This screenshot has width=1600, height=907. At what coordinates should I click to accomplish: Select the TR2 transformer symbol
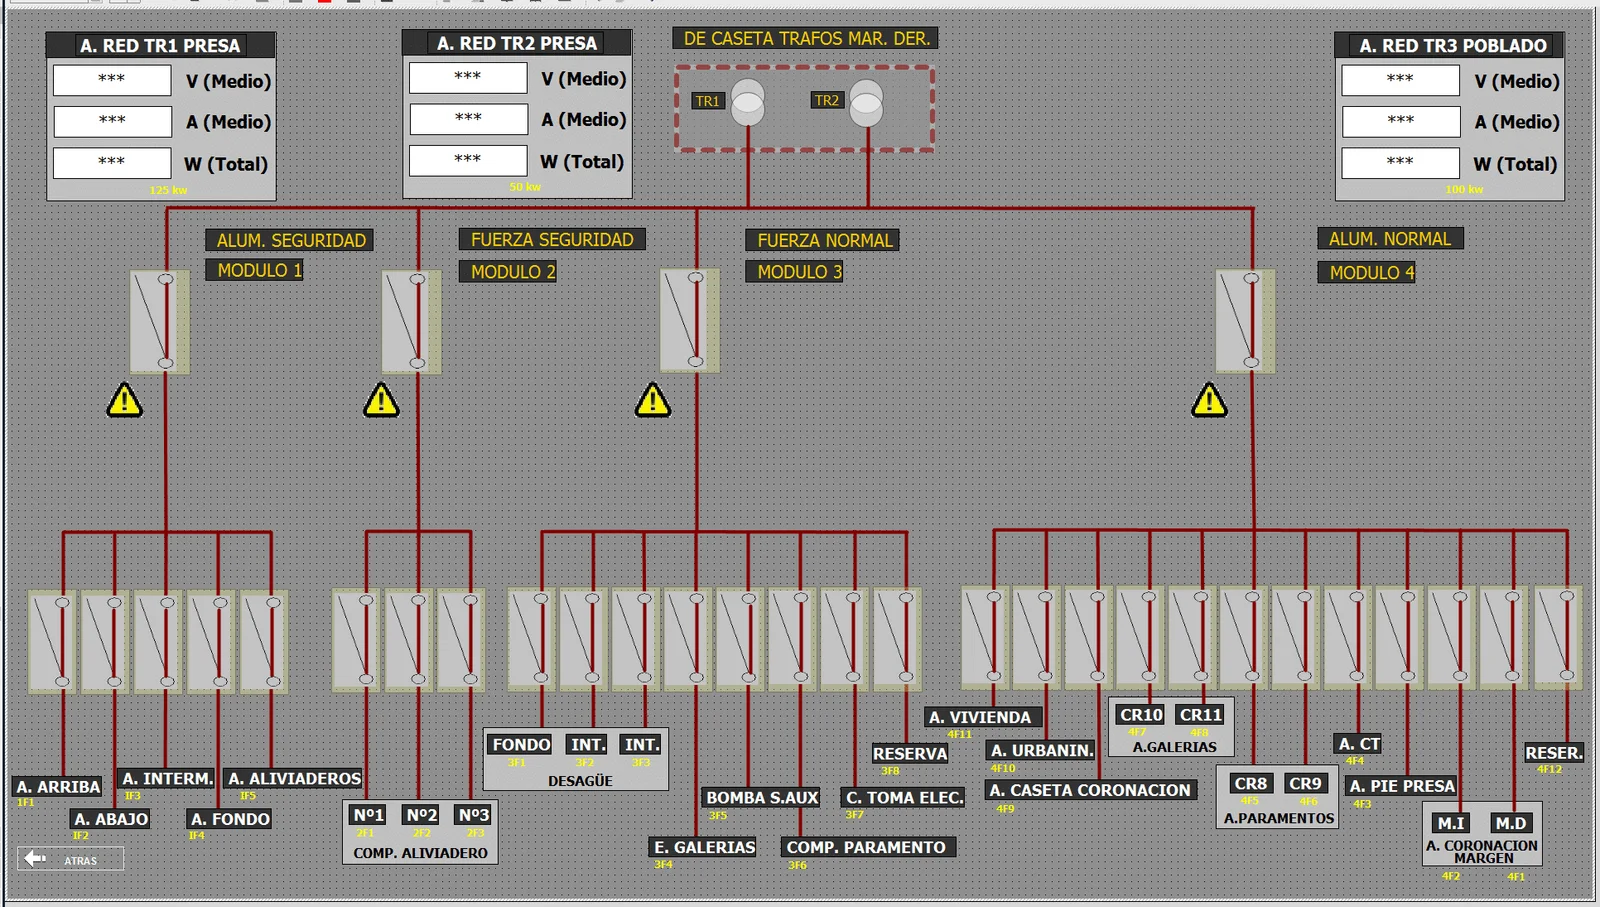(866, 103)
